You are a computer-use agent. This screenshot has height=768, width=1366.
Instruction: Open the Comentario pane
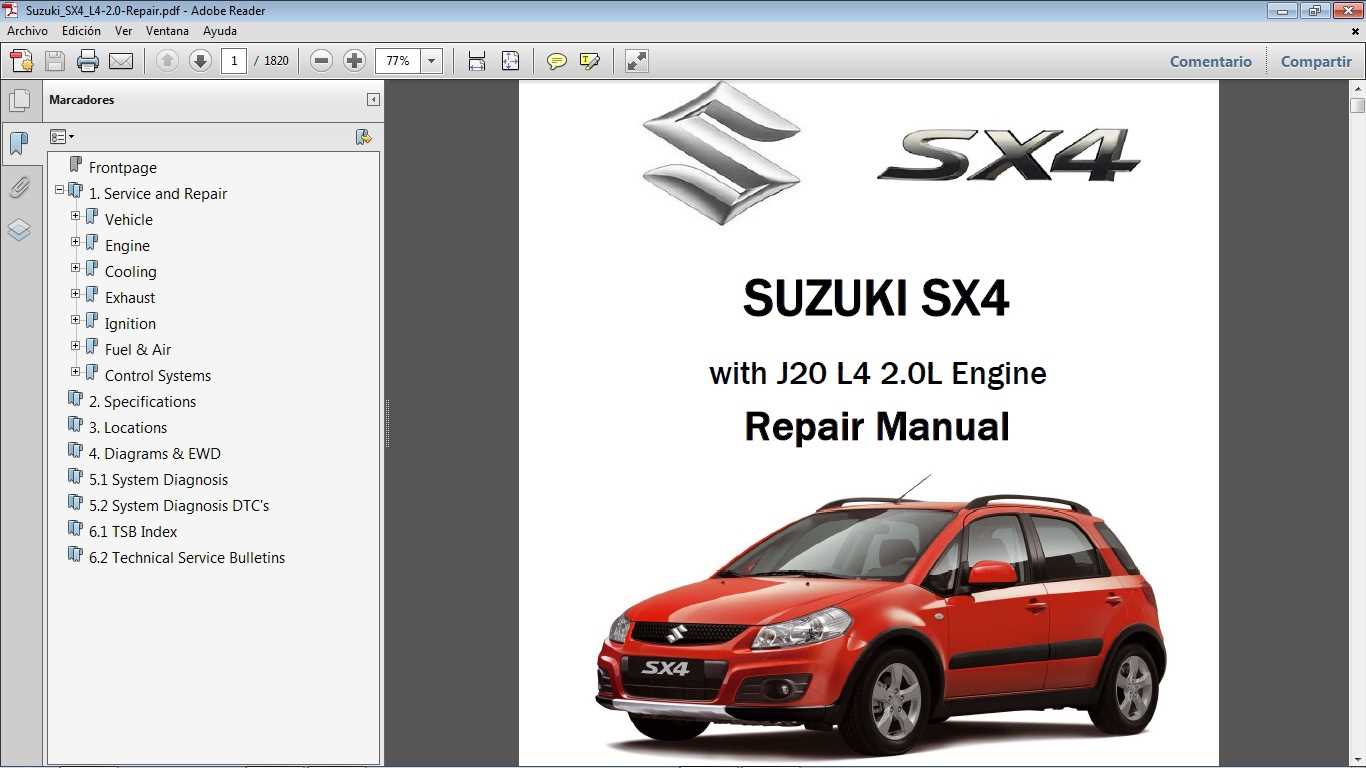pos(1211,61)
